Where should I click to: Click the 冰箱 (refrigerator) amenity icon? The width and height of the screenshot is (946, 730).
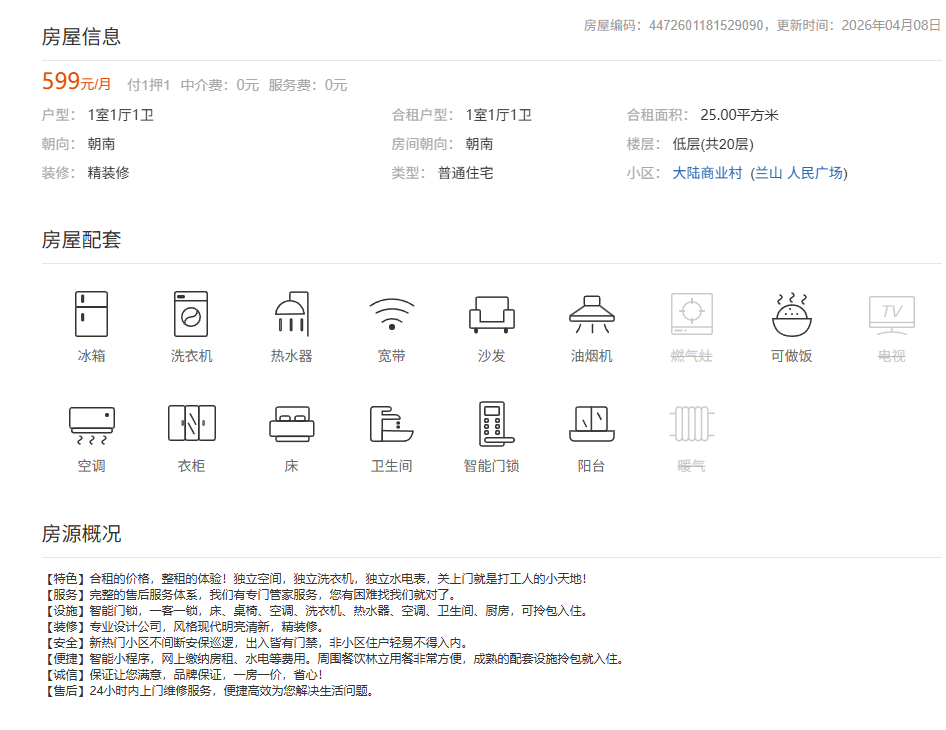tap(92, 315)
